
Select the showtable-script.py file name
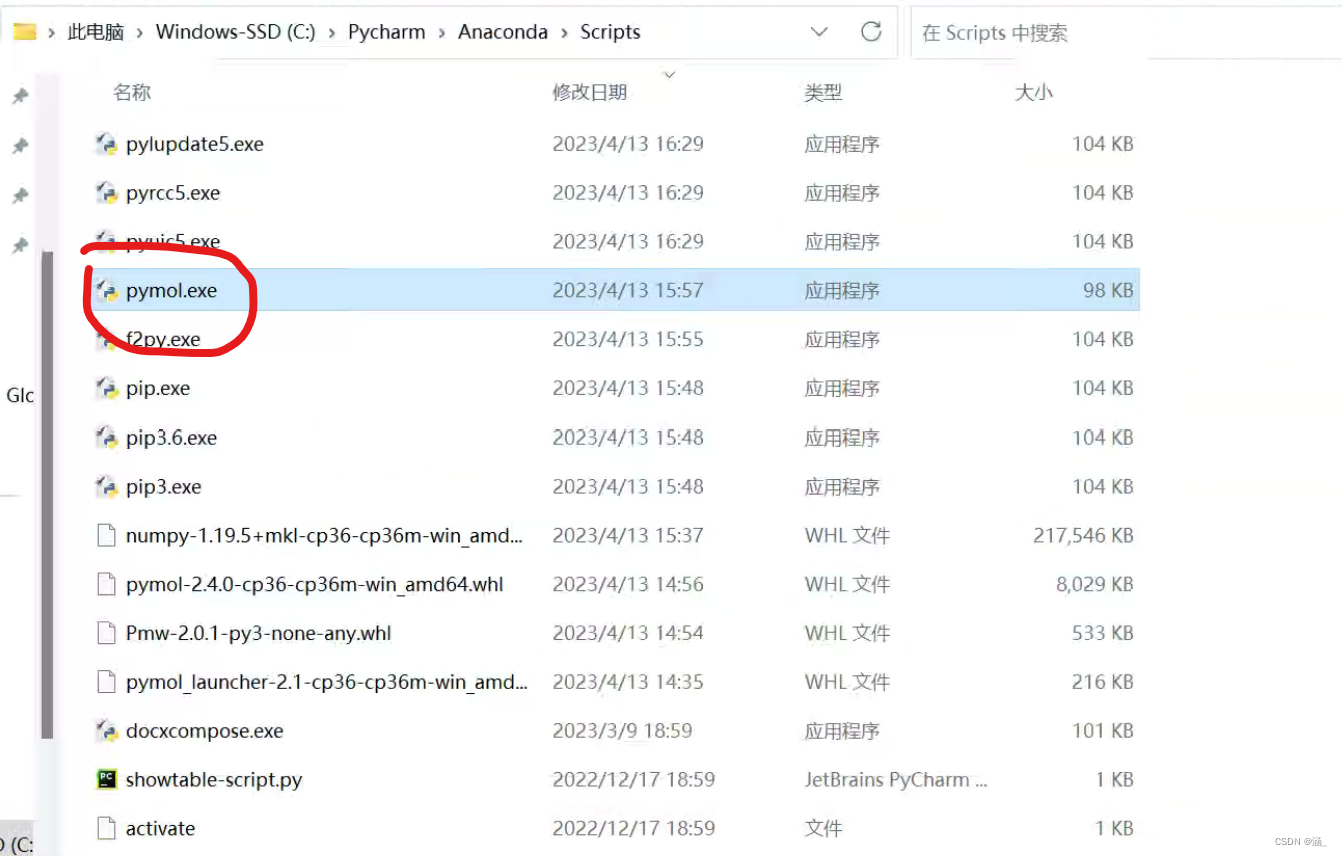[x=214, y=780]
